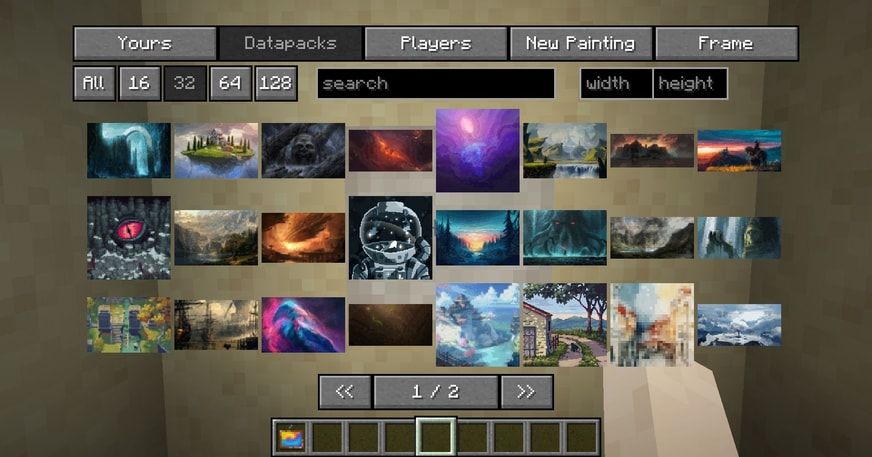Choose the astronaut helmet painting
872x457 pixels.
[x=390, y=237]
